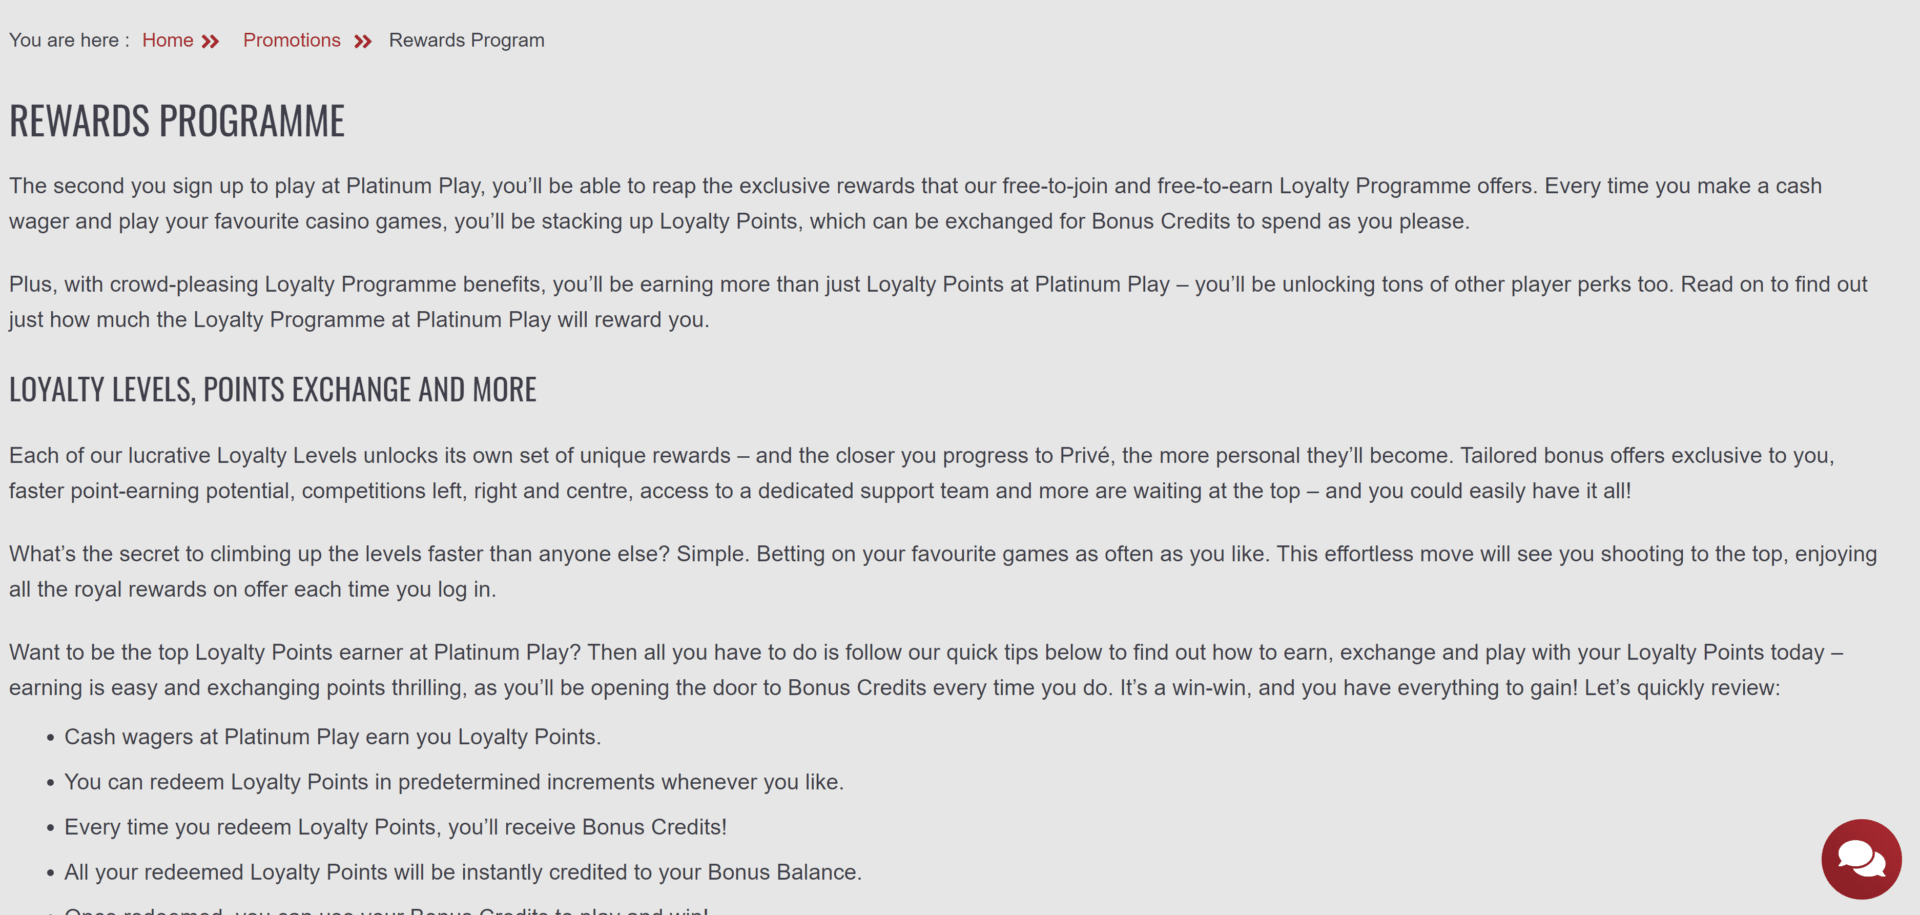Screen dimensions: 1920x915
Task: Click the double chevron after Home
Action: tap(210, 41)
